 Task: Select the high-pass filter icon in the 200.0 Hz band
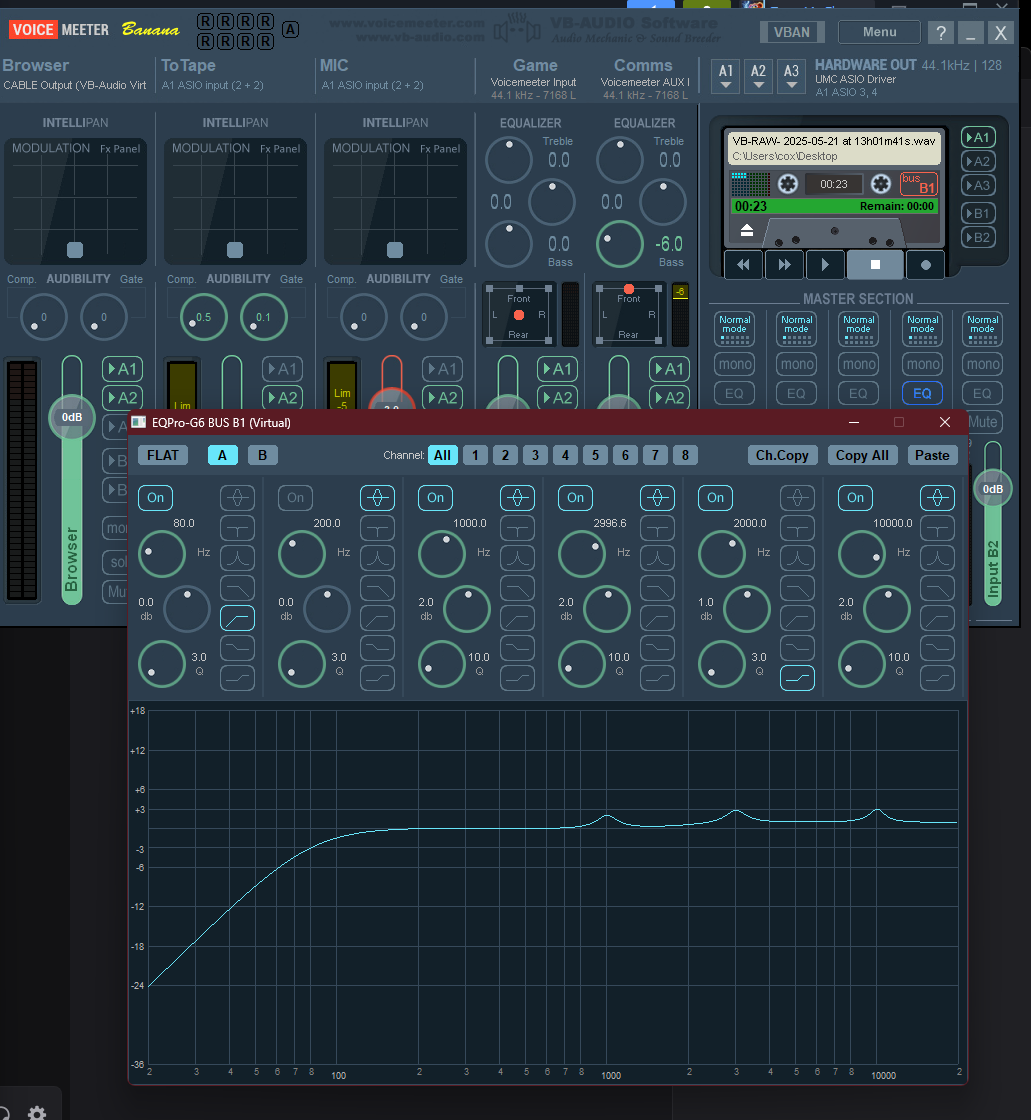377,618
